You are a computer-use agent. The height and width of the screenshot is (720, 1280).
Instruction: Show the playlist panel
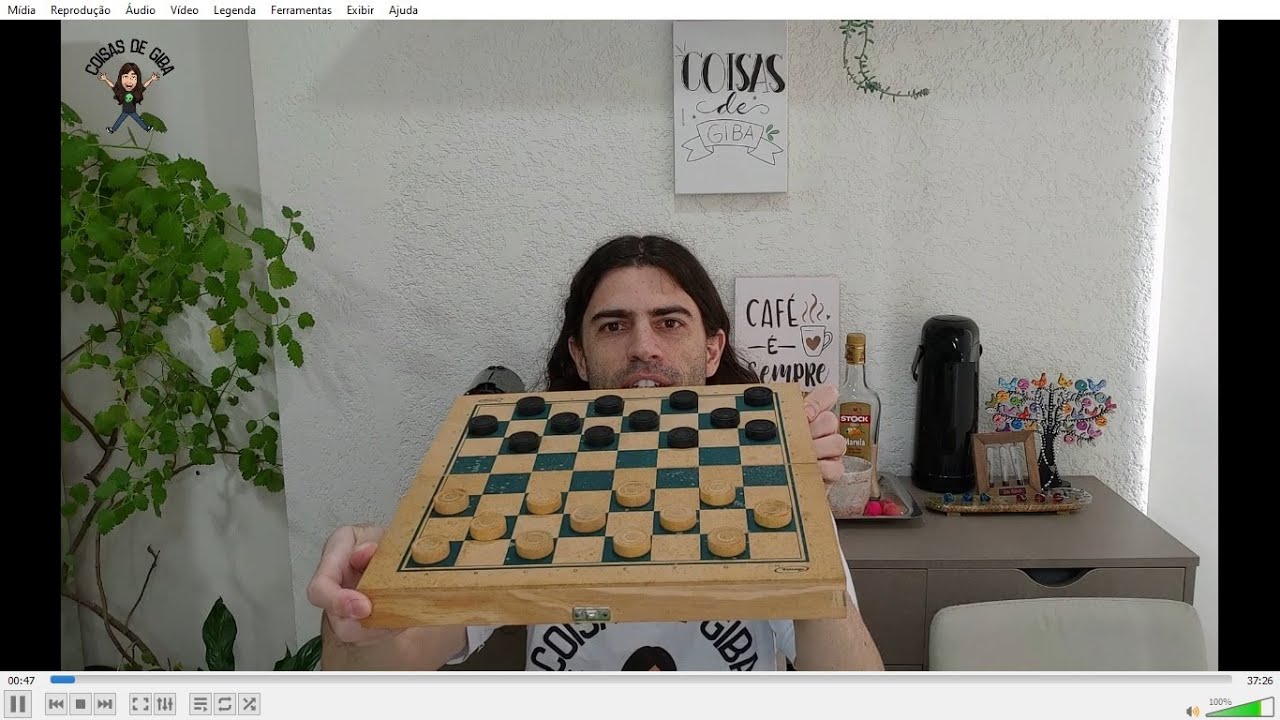(x=201, y=704)
